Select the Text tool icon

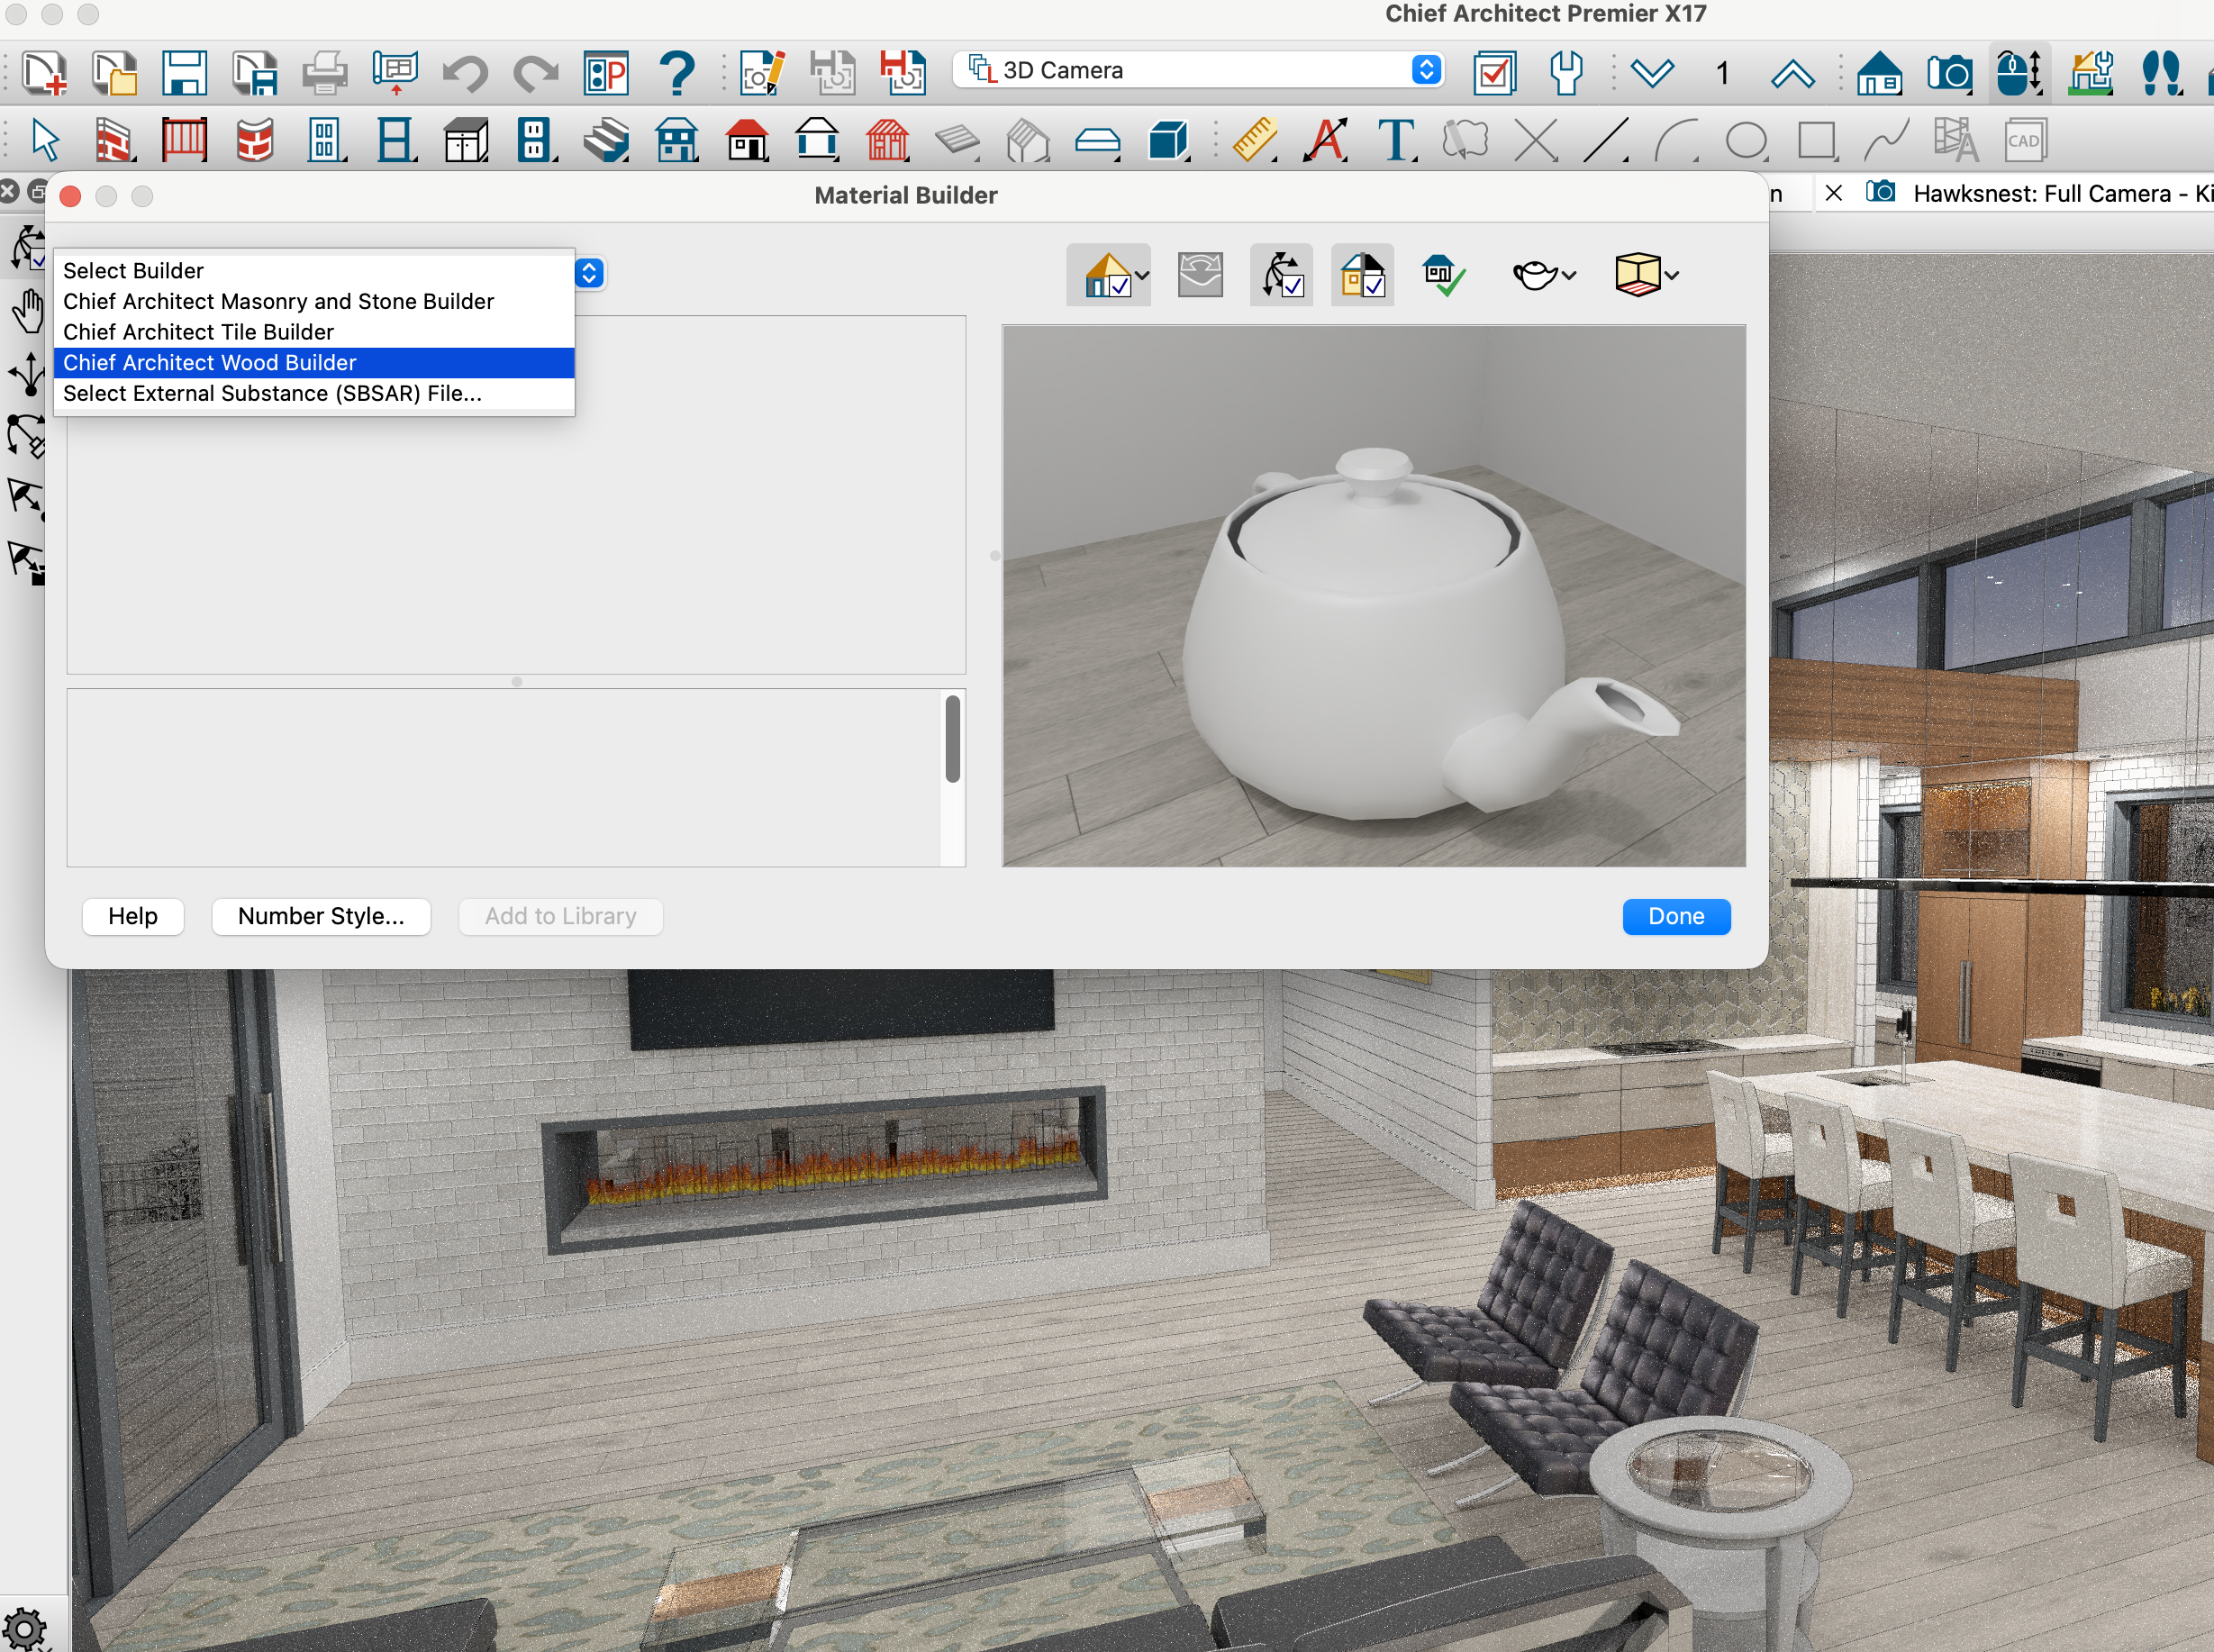[1396, 140]
